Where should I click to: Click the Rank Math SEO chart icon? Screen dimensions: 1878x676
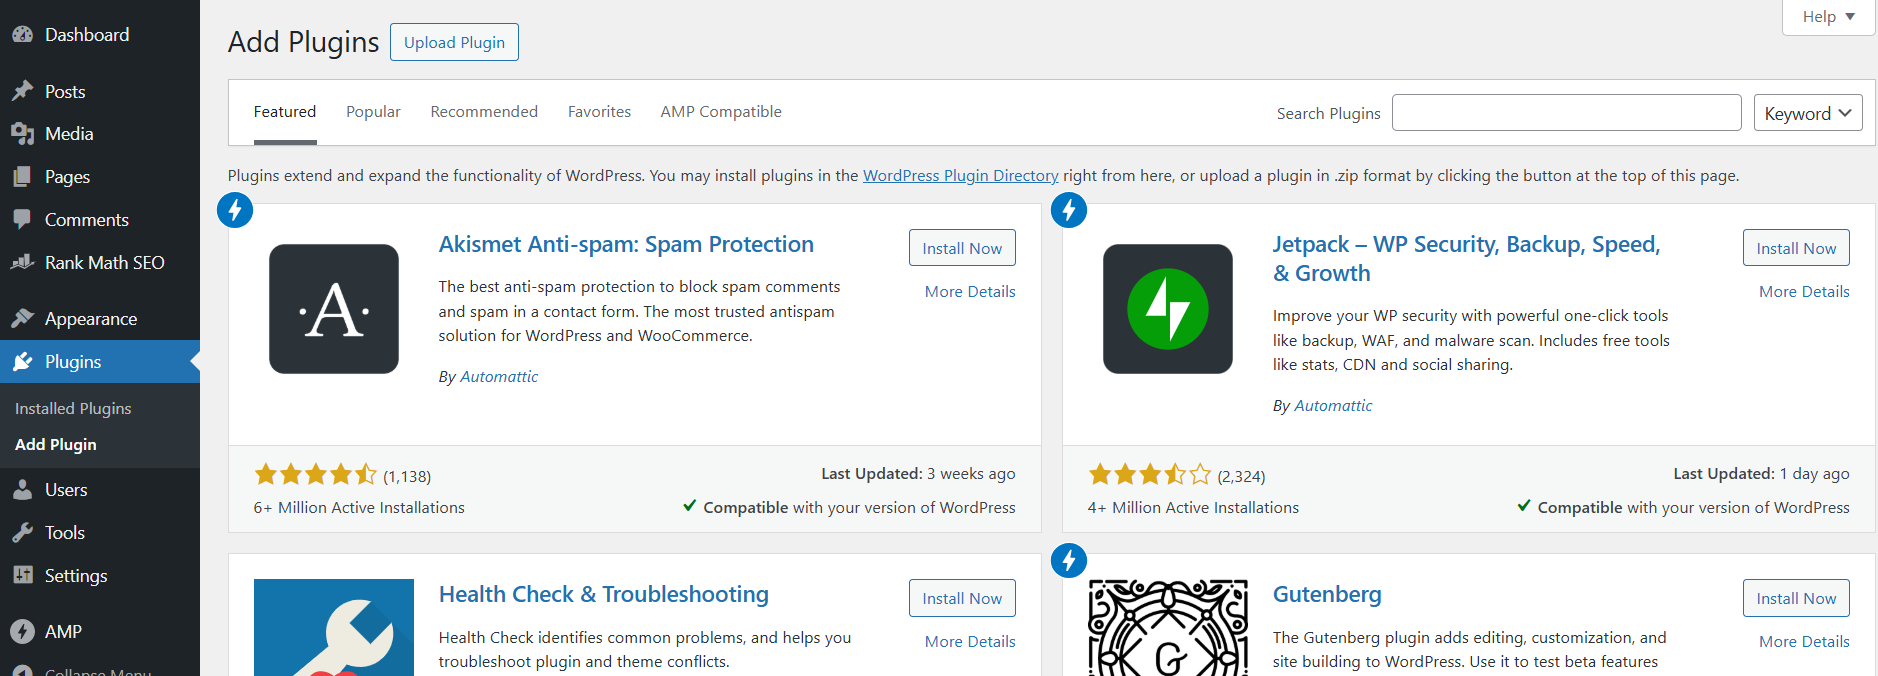click(22, 263)
